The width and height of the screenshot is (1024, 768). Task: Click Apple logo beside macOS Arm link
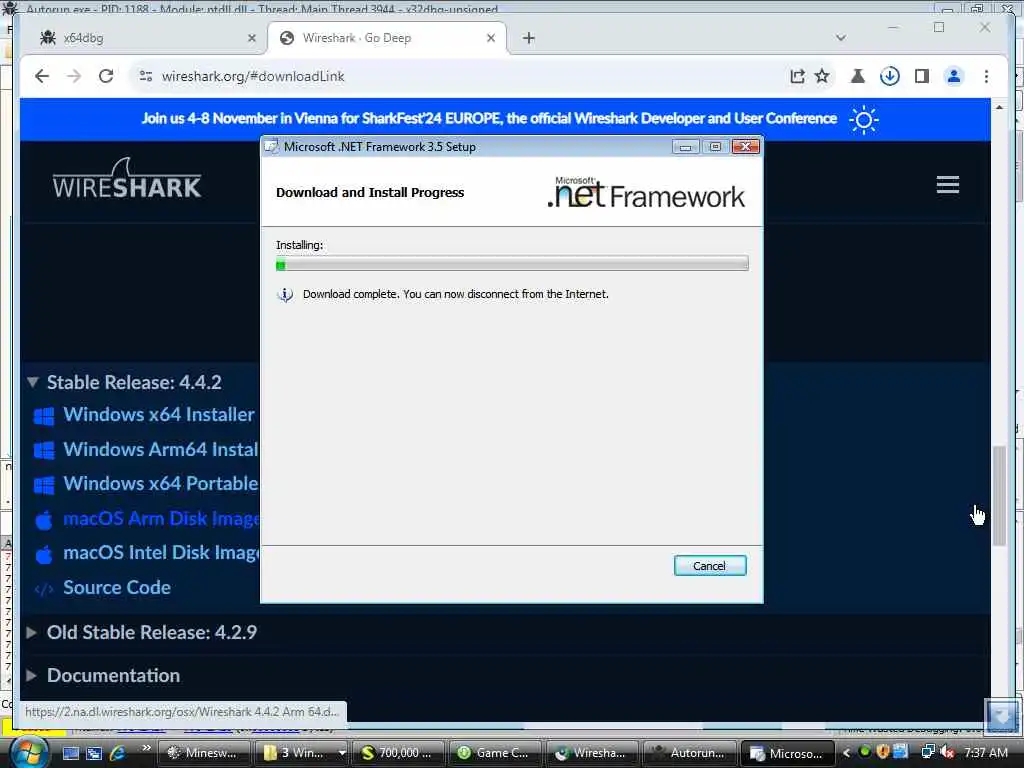coord(44,520)
